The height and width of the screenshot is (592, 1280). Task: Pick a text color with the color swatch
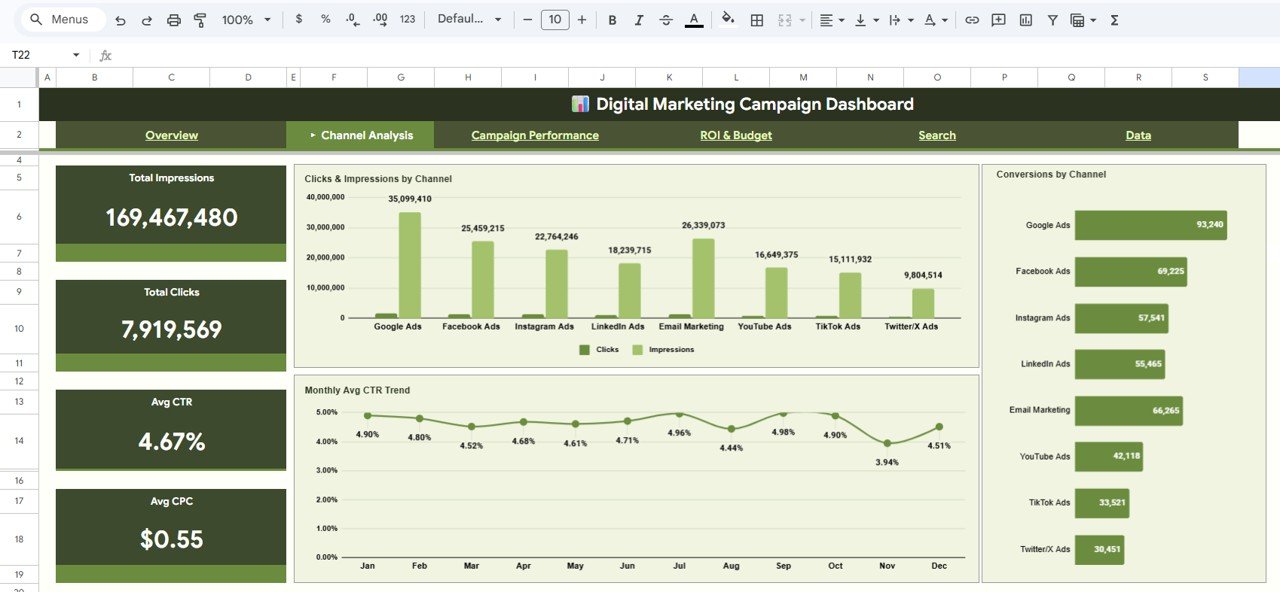point(694,19)
